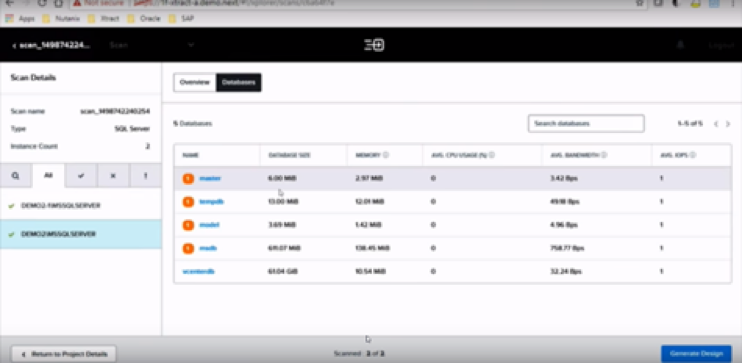This screenshot has height=363, width=742.
Task: Select the All instances filter tab
Action: (x=48, y=176)
